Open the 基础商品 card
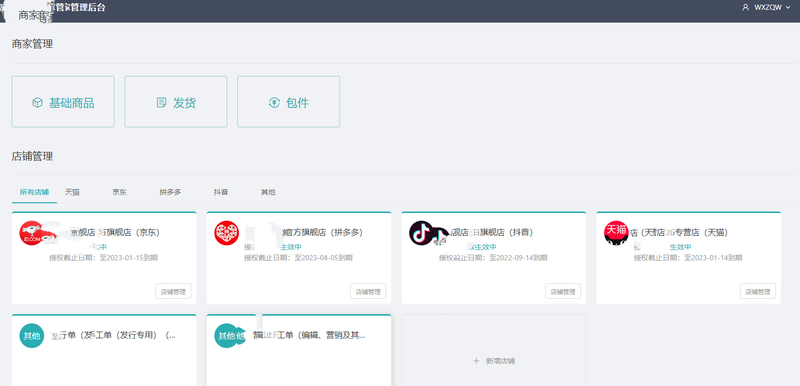 point(63,102)
